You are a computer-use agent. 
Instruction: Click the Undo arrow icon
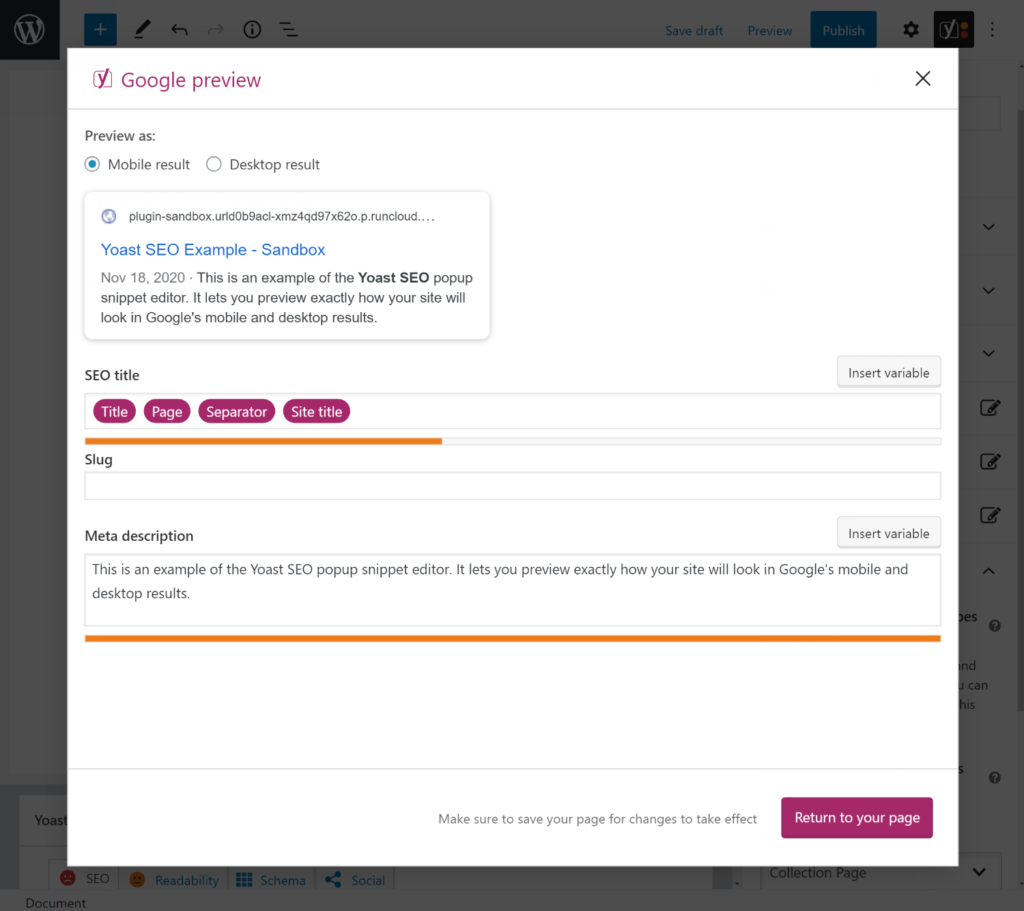tap(178, 29)
